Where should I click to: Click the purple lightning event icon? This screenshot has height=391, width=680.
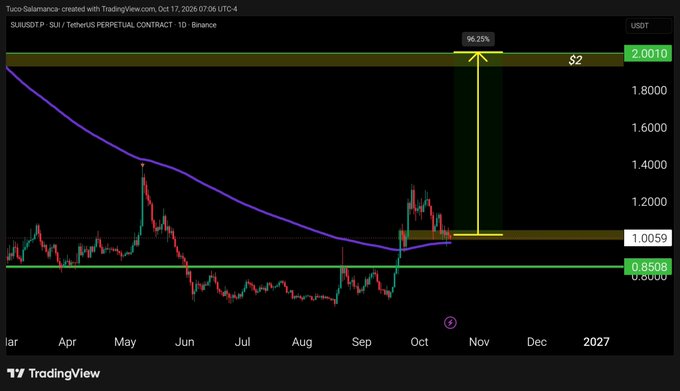click(450, 323)
